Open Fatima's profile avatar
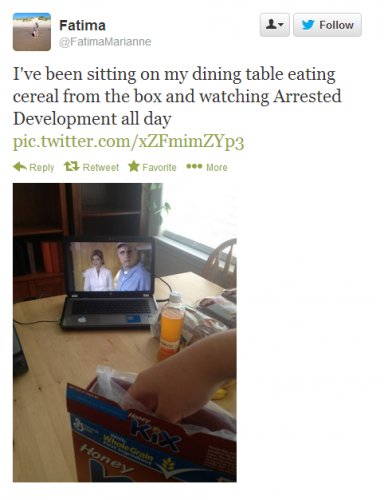This screenshot has width=384, height=500. 32,32
